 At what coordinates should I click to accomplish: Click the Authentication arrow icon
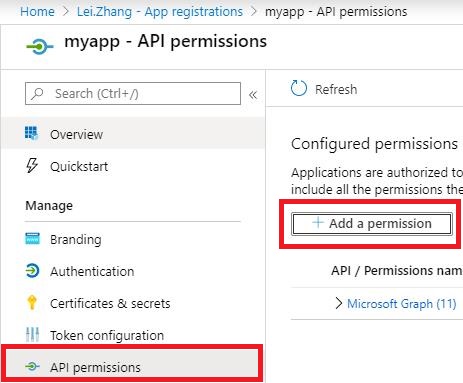[x=32, y=271]
